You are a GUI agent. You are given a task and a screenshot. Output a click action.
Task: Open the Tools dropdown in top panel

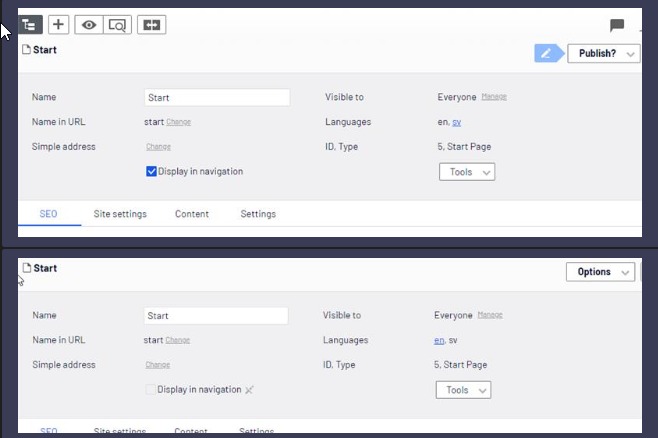pos(467,172)
